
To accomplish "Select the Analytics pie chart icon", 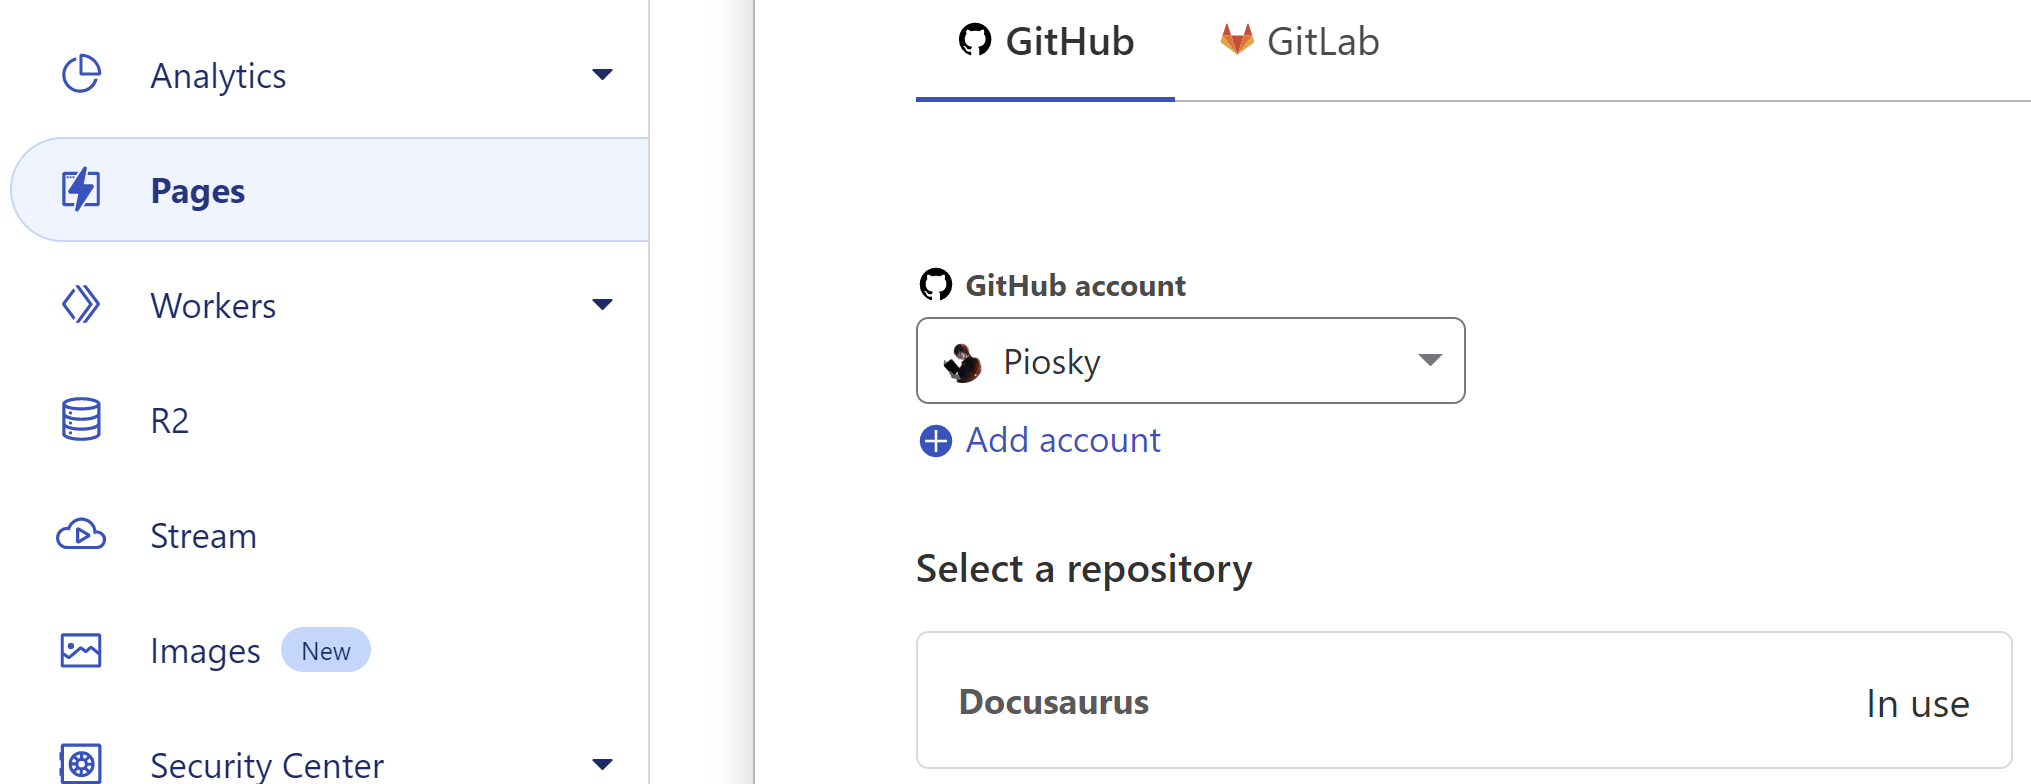I will pyautogui.click(x=81, y=74).
